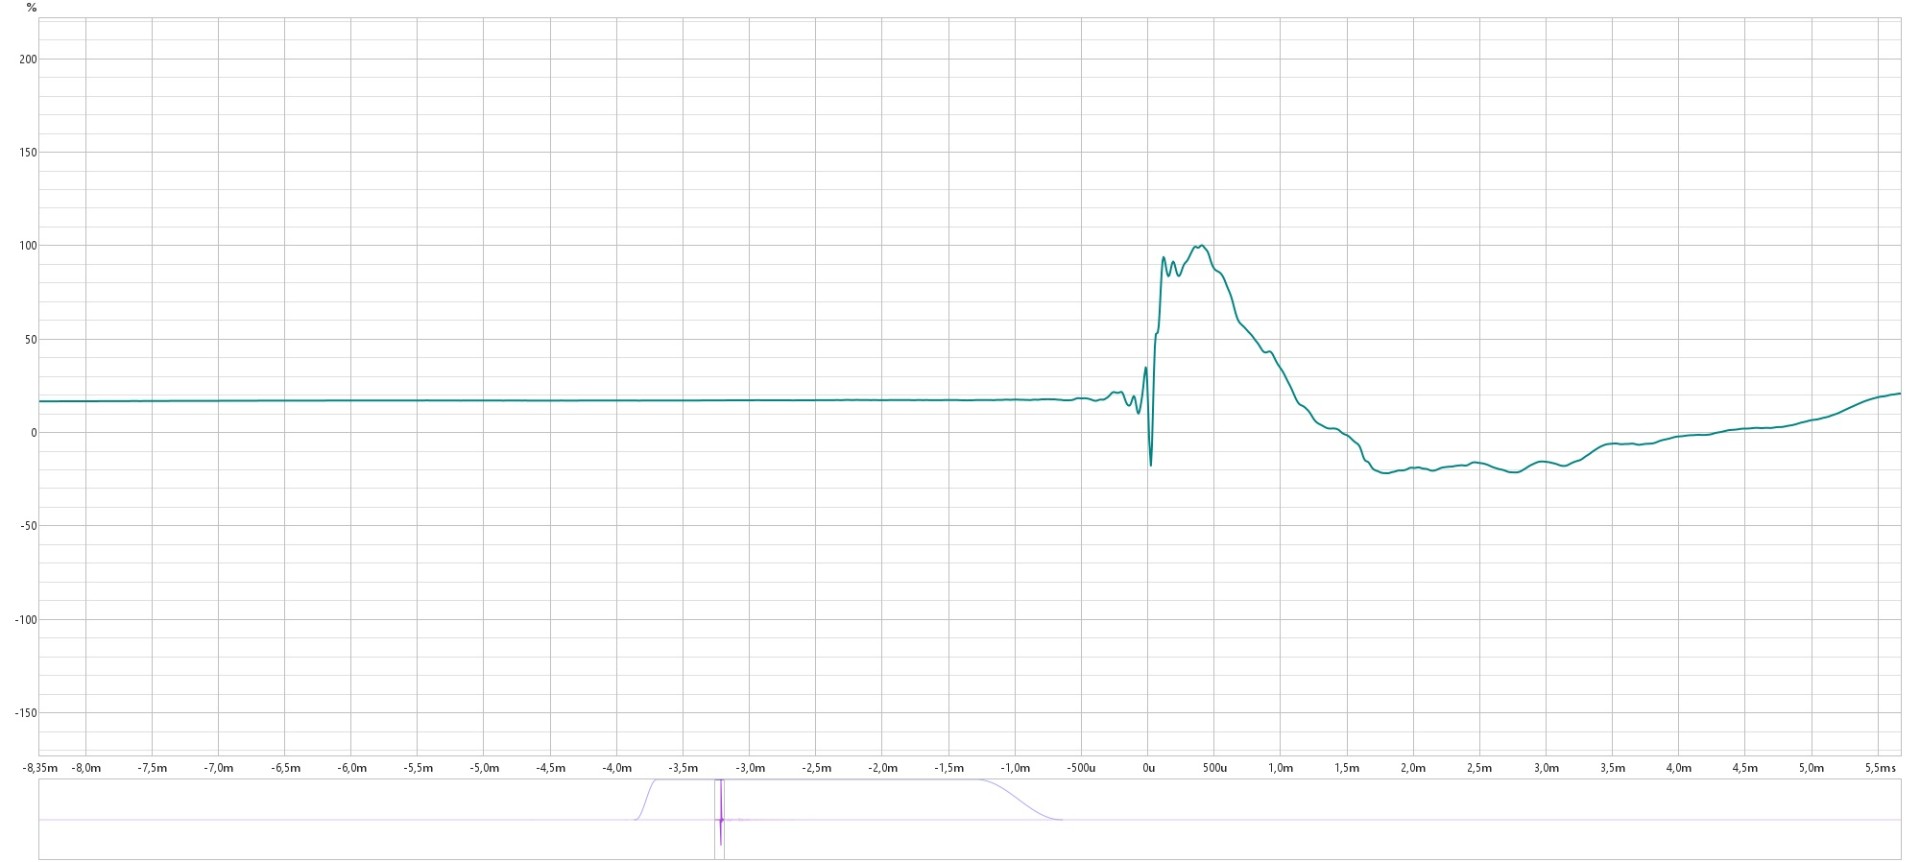Click the window's left rising edge in overview
This screenshot has height=862, width=1920.
tap(646, 799)
